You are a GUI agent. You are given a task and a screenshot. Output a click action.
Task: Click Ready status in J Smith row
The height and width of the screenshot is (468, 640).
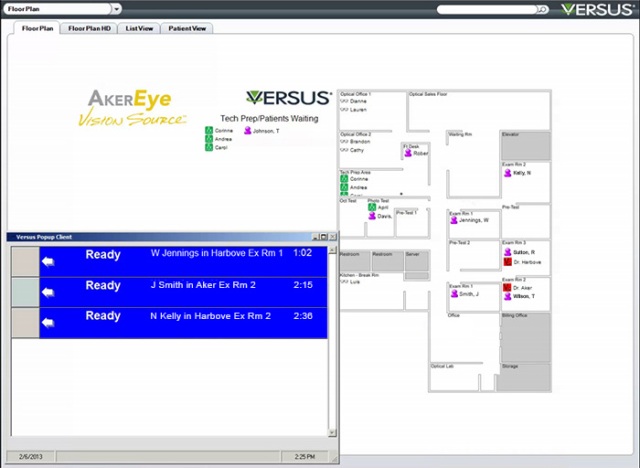[103, 285]
